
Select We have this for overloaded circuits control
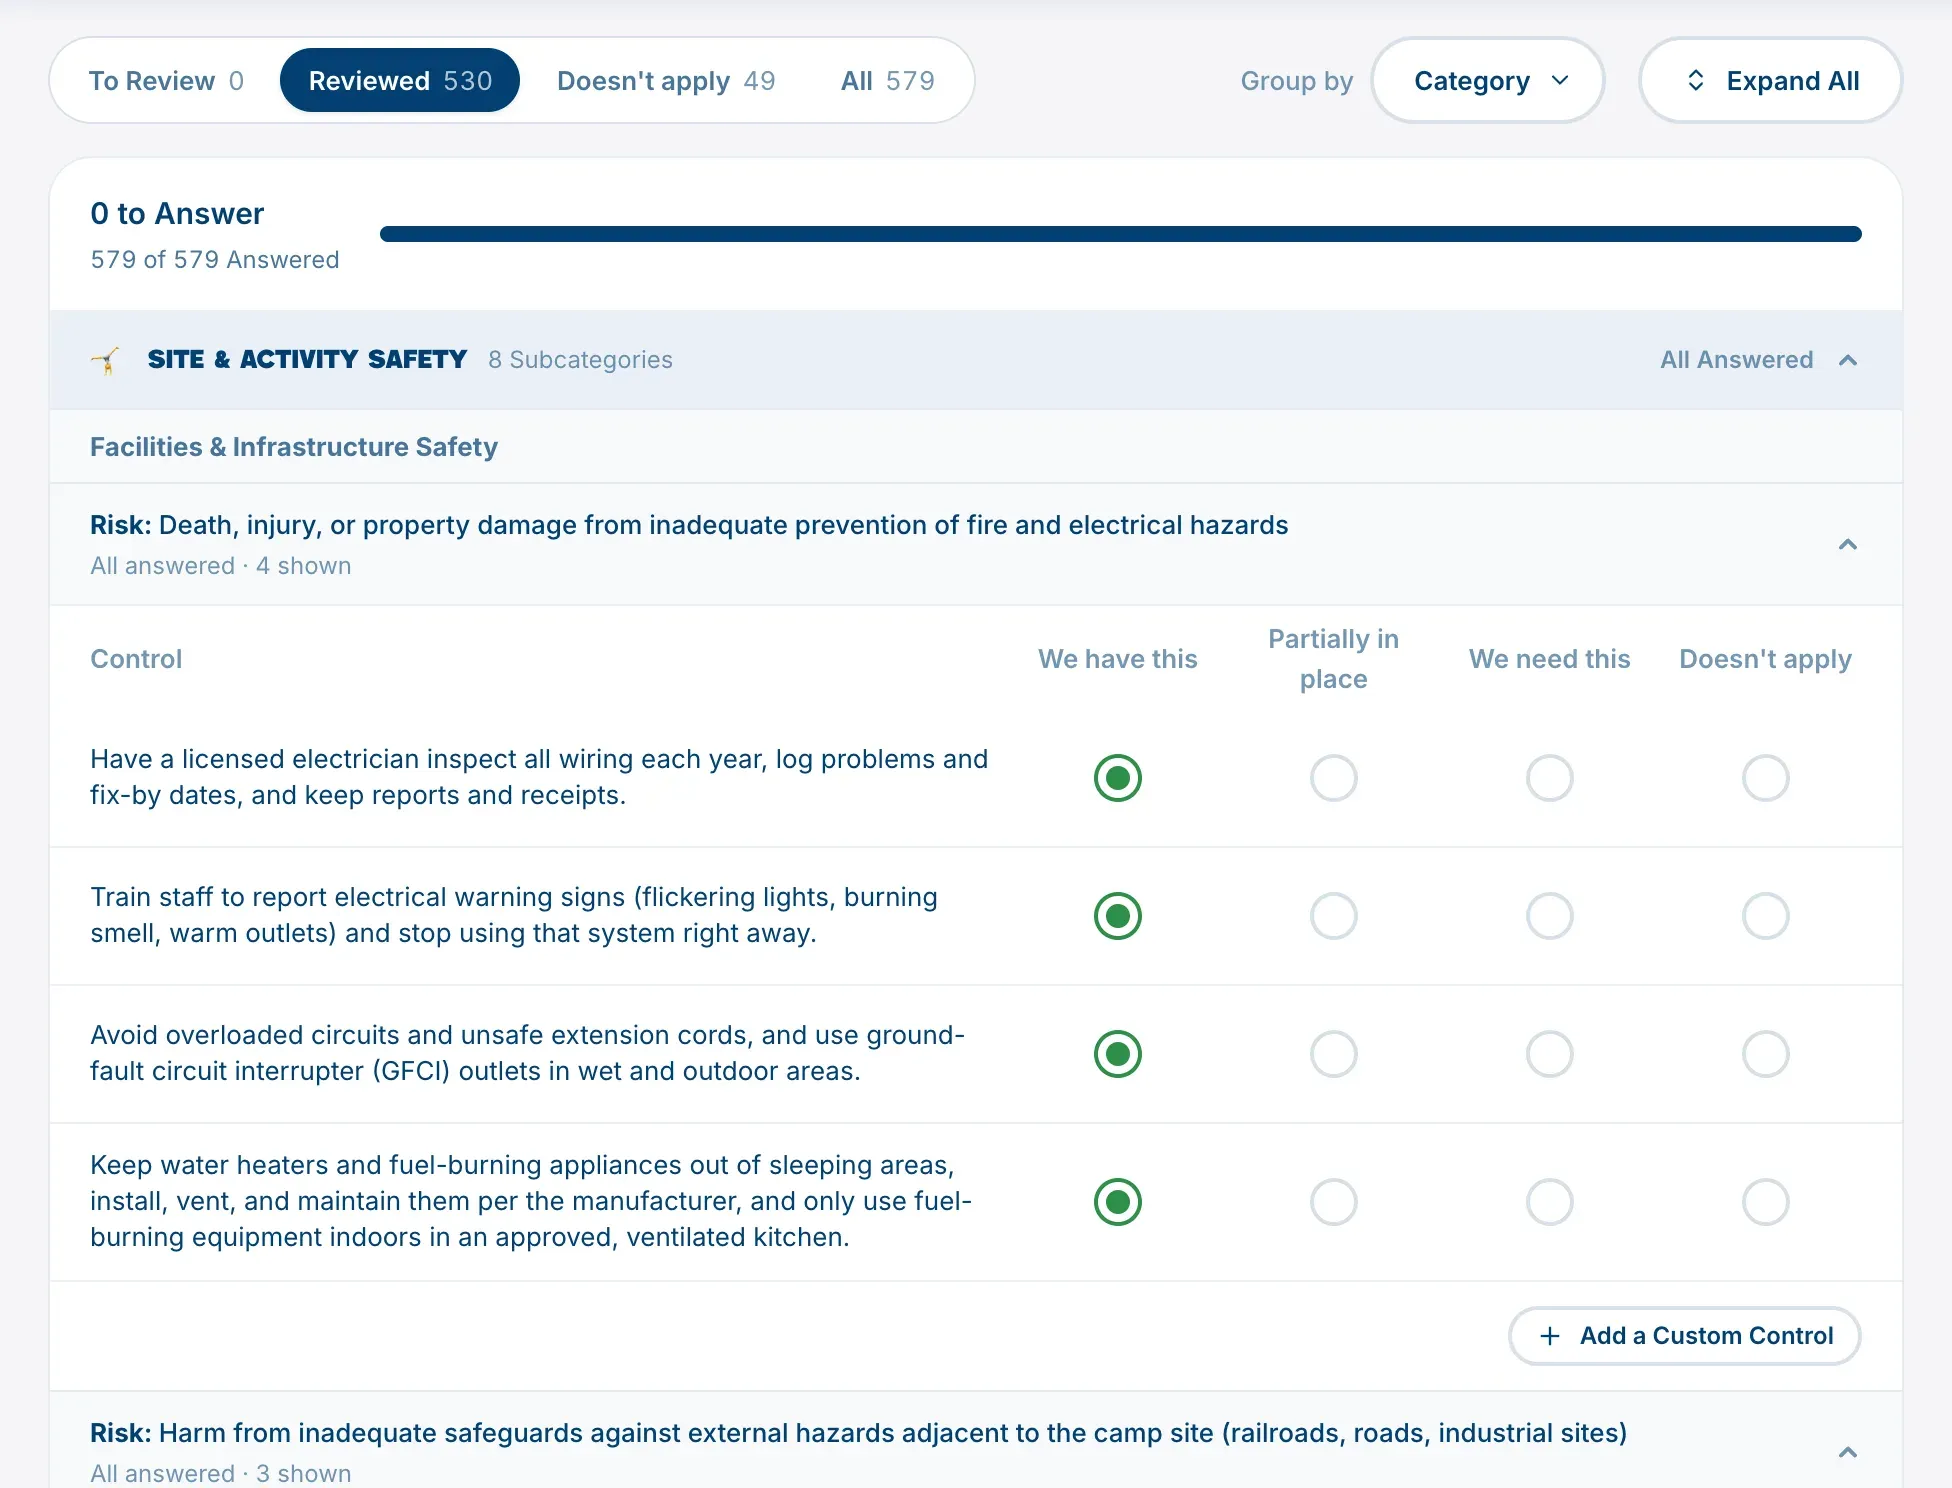(1118, 1054)
